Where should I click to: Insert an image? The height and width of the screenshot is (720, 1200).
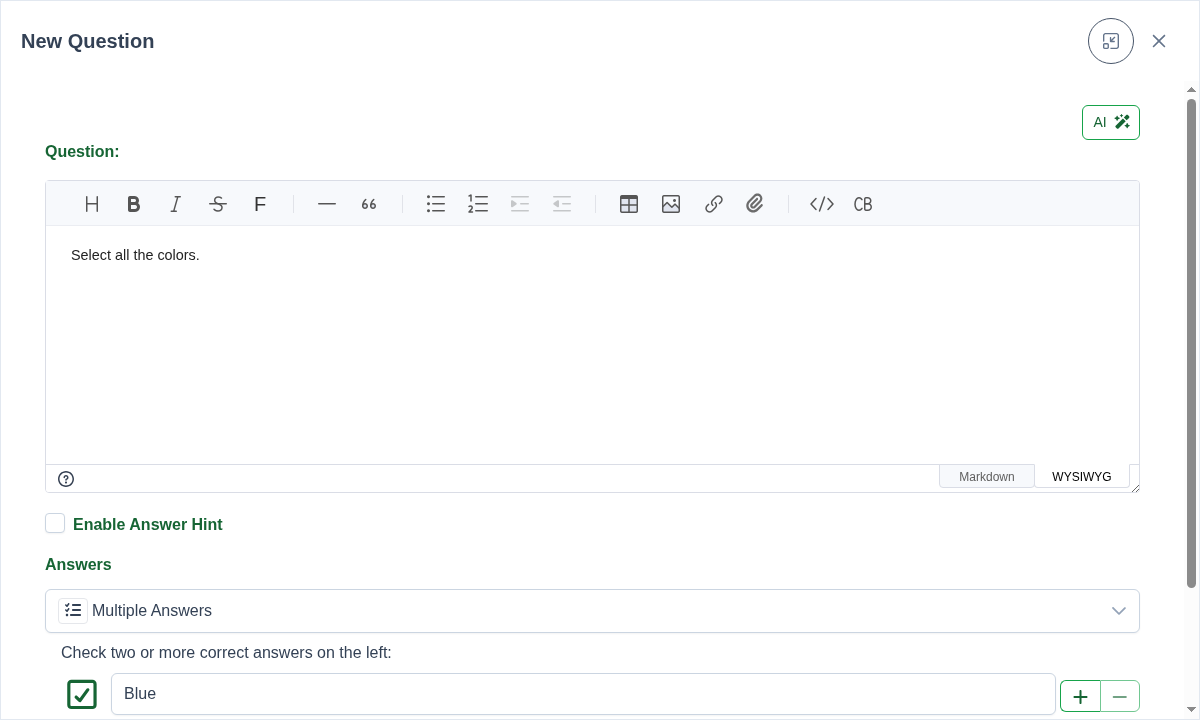click(671, 204)
